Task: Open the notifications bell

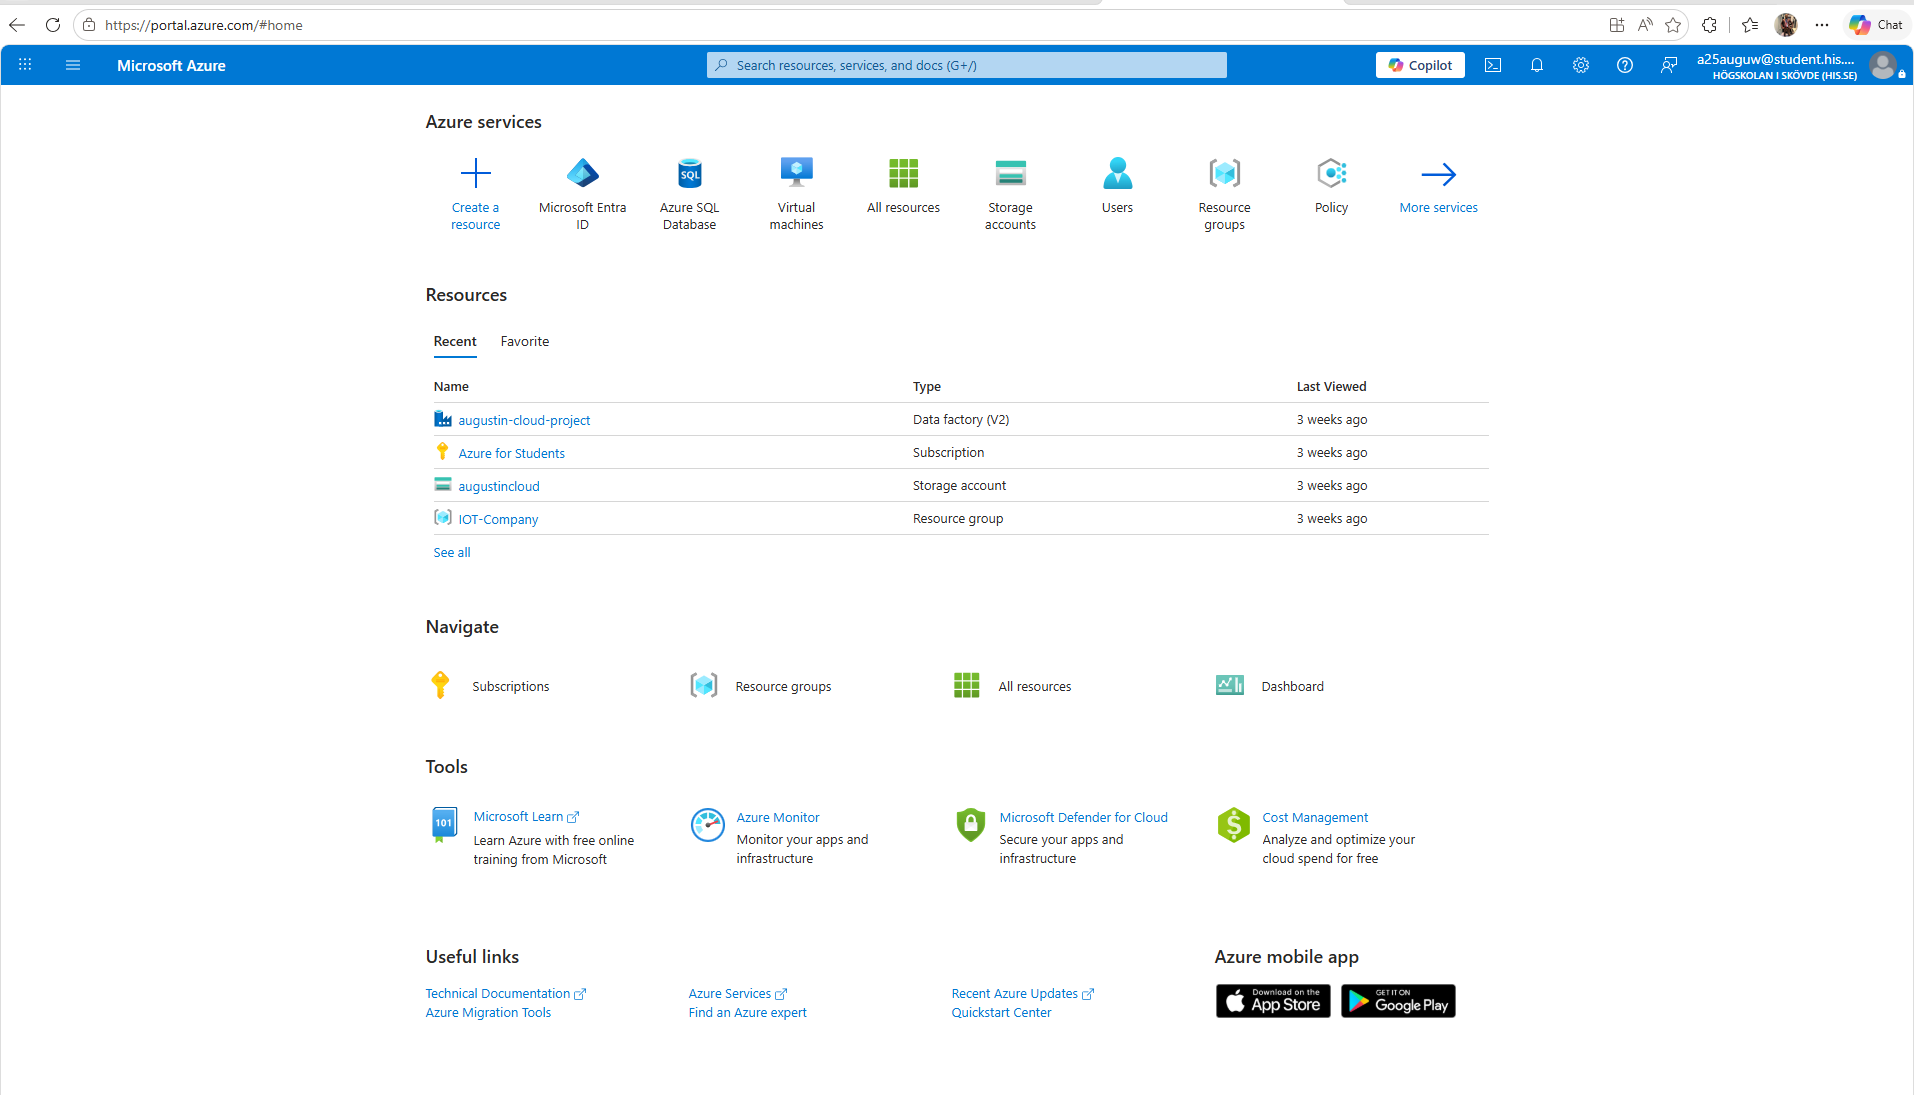Action: pos(1536,65)
